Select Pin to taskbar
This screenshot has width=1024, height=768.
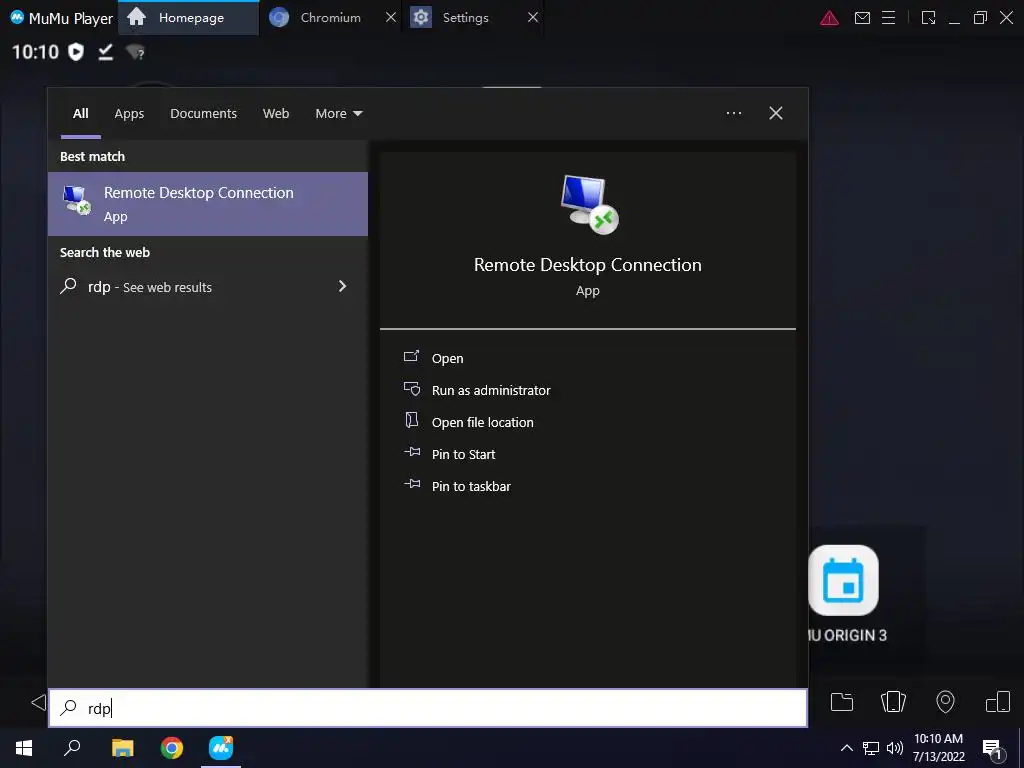(471, 486)
